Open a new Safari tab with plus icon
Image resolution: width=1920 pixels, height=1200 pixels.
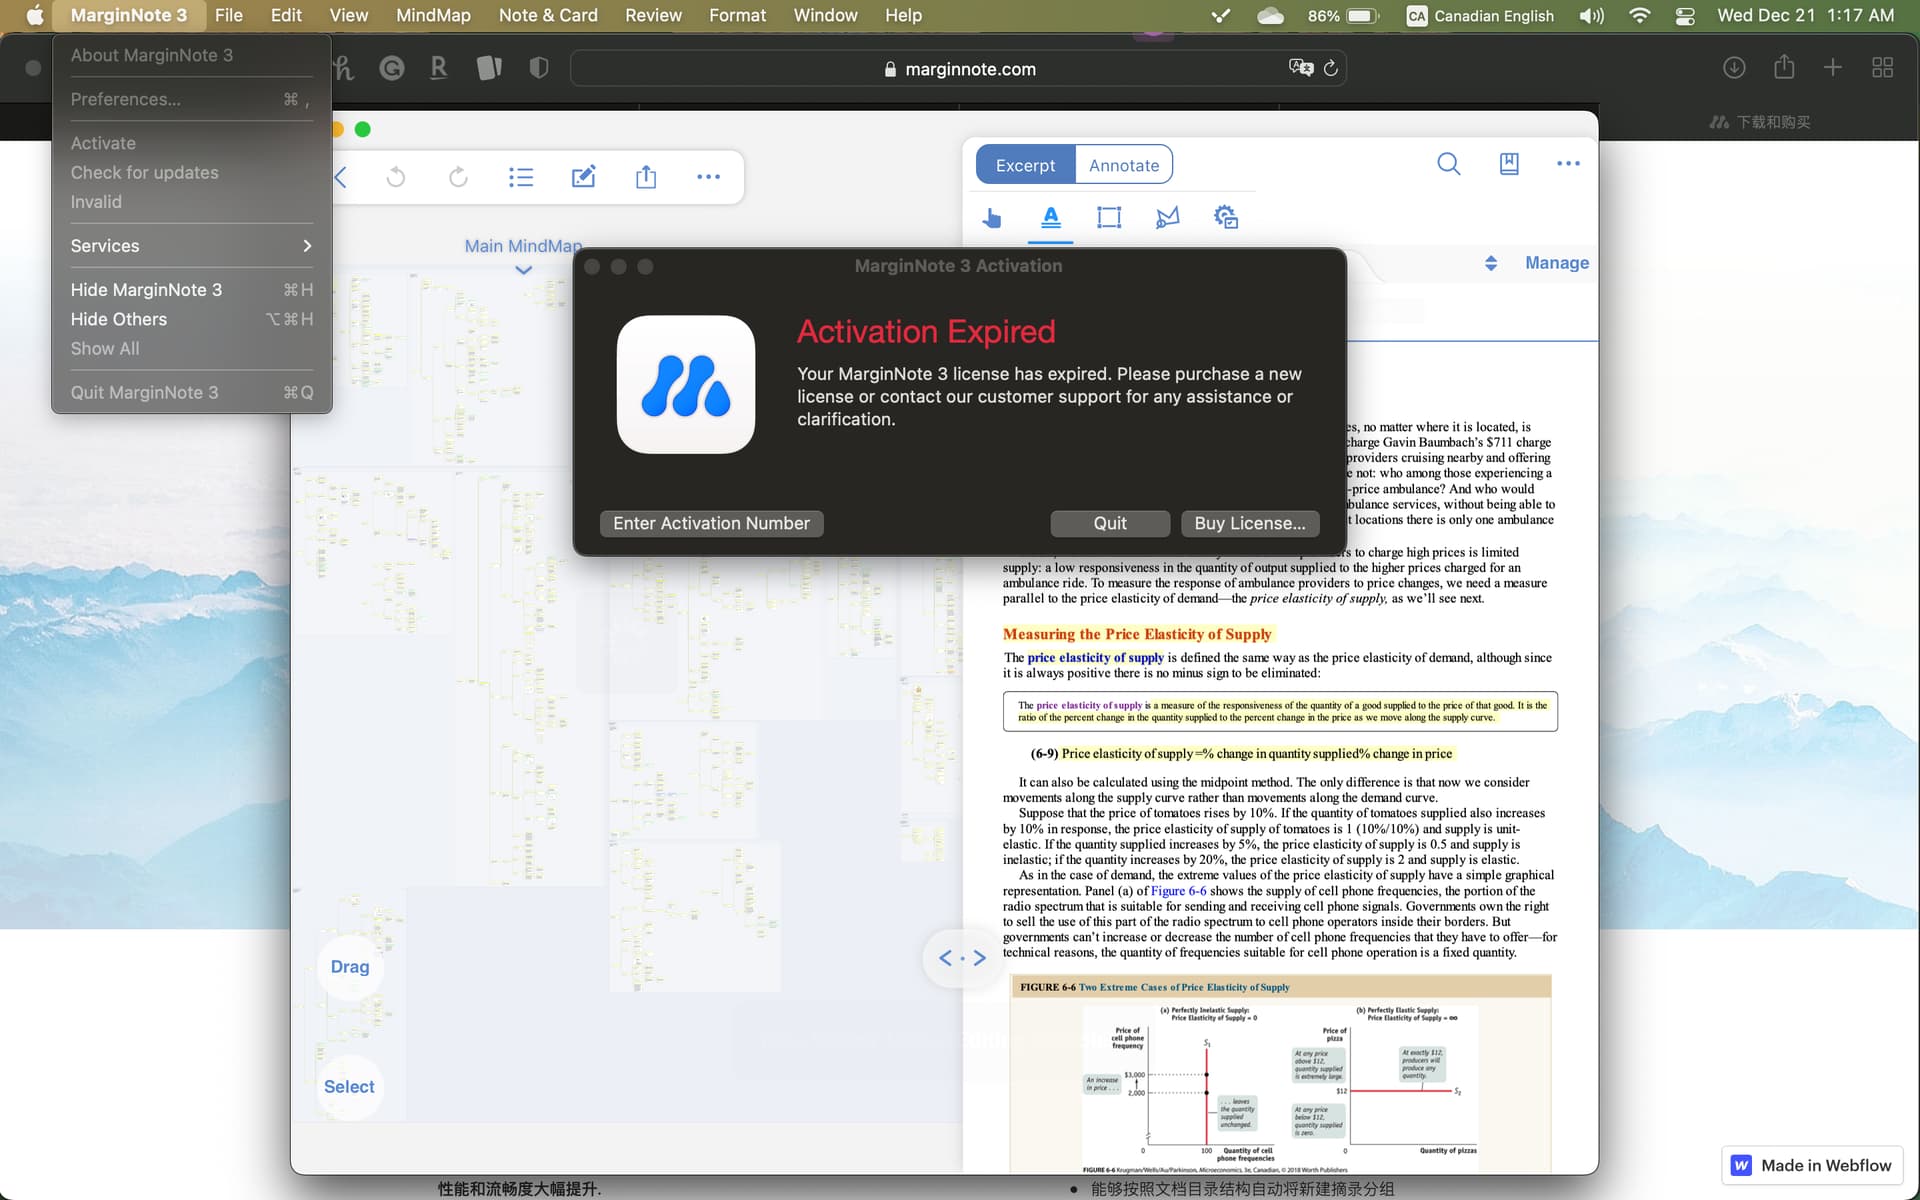click(1832, 68)
